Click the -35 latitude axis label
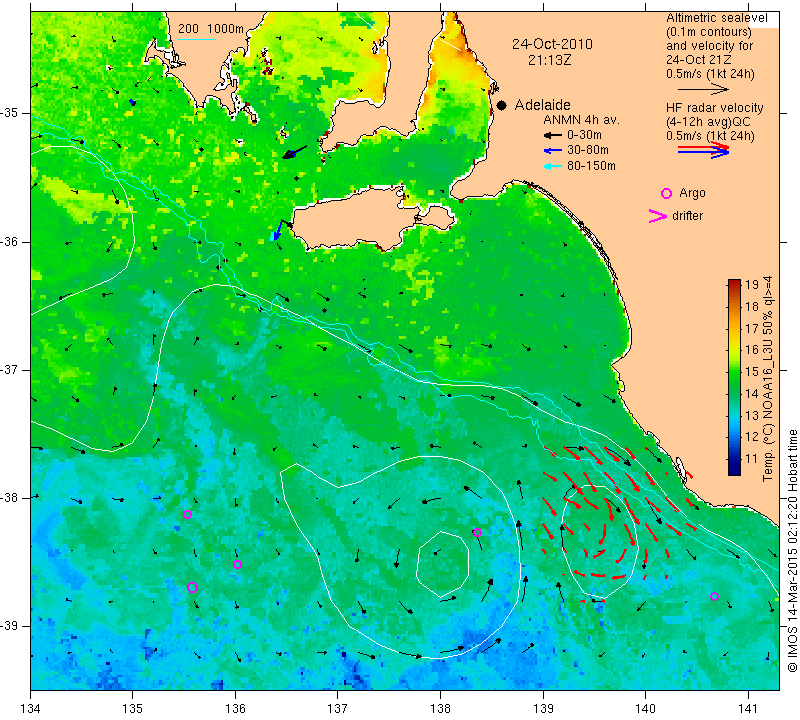This screenshot has width=800, height=720. (10, 113)
